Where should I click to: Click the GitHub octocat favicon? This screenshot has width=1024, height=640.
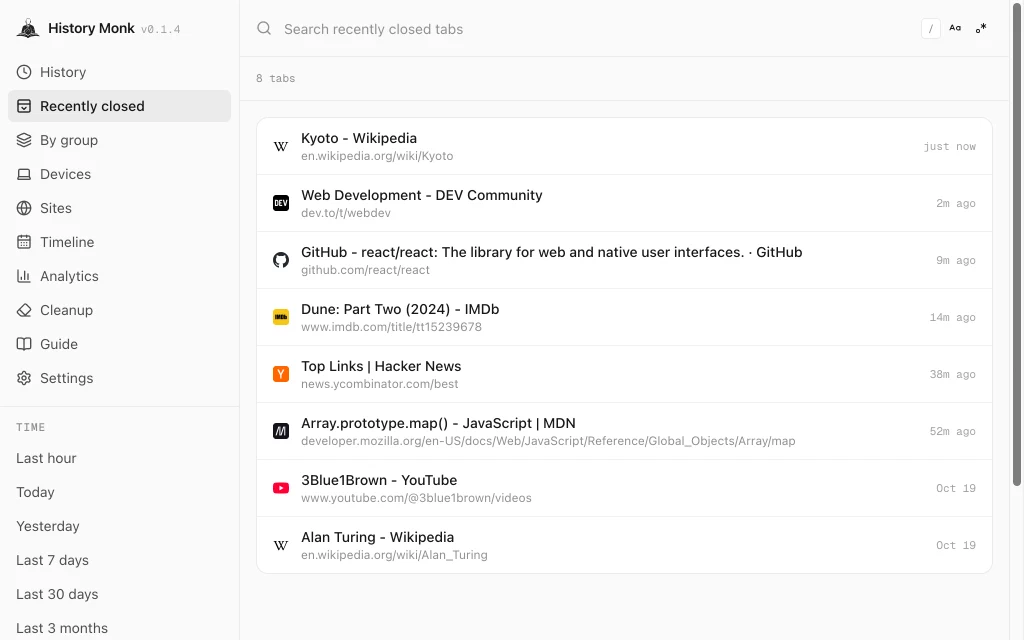[281, 260]
